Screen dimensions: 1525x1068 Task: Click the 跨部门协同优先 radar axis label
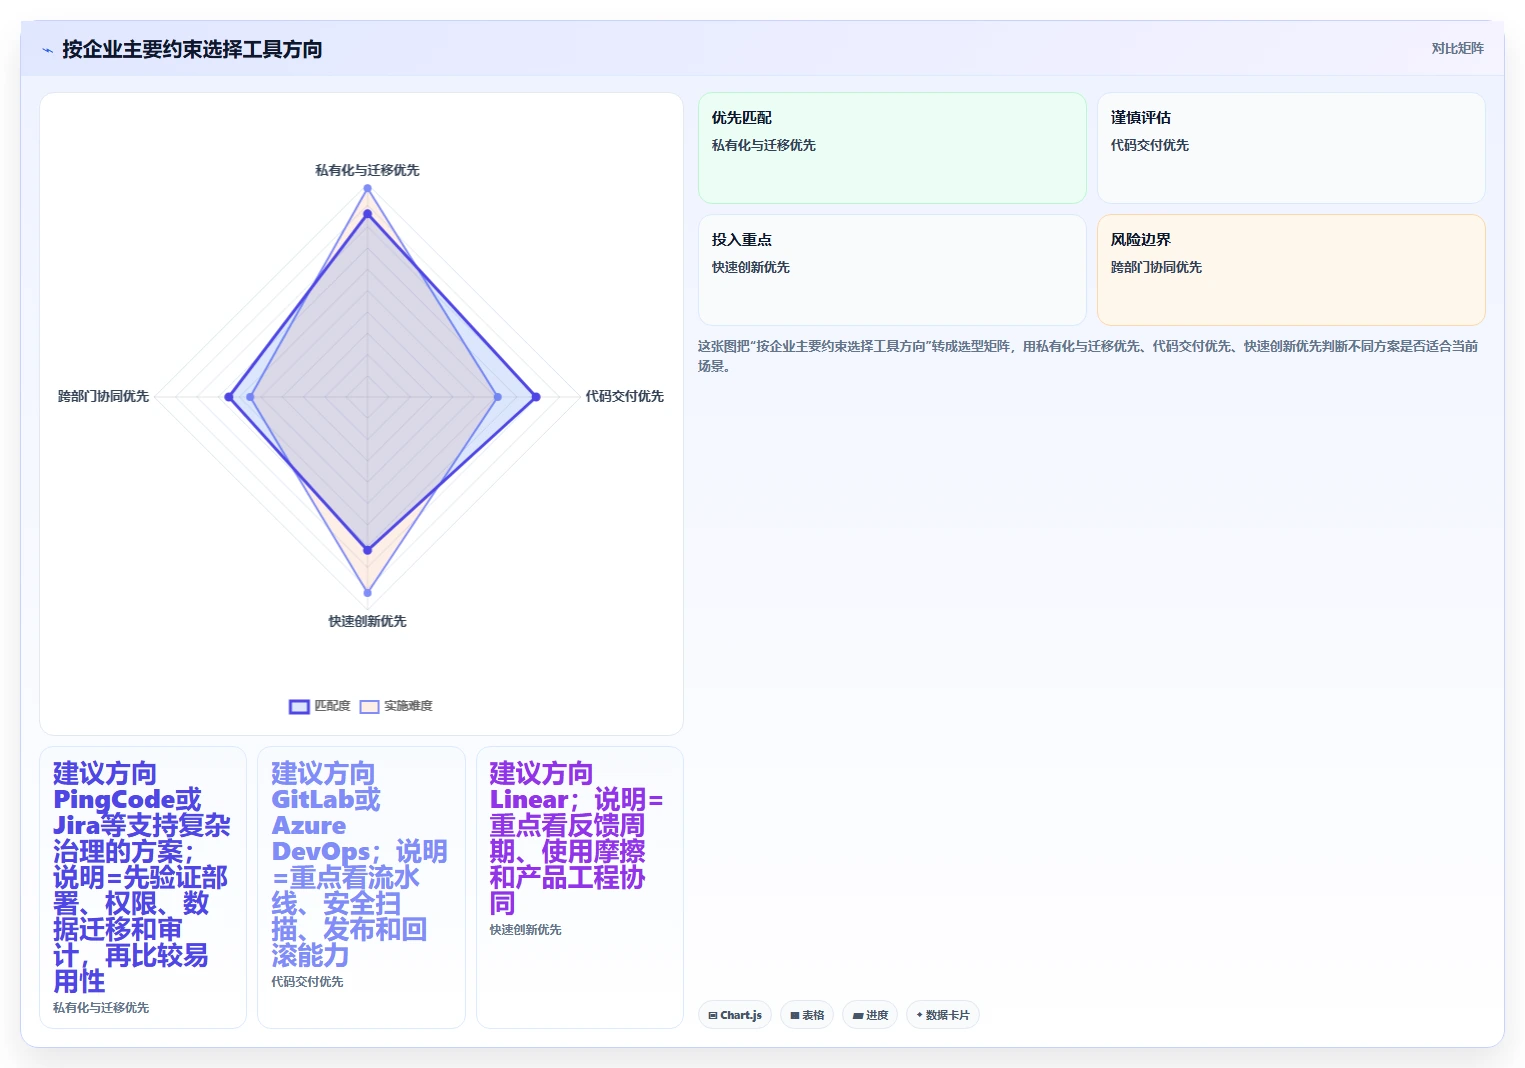[x=103, y=396]
